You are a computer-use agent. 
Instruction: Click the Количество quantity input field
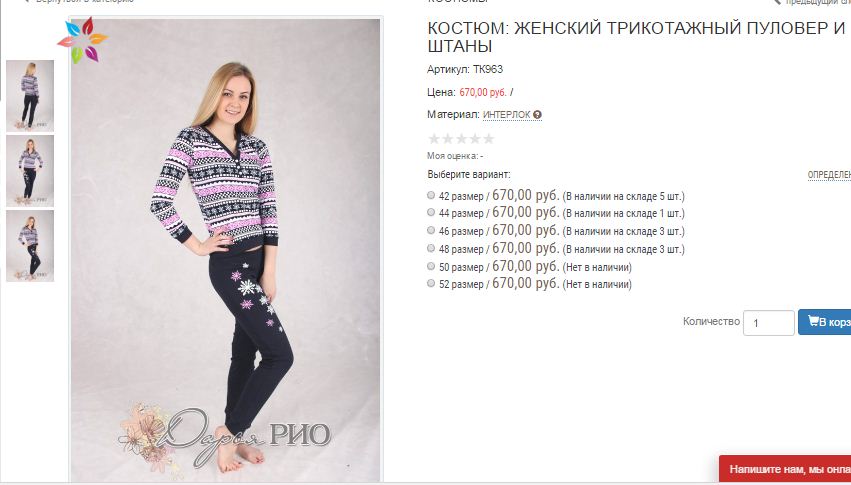click(769, 323)
